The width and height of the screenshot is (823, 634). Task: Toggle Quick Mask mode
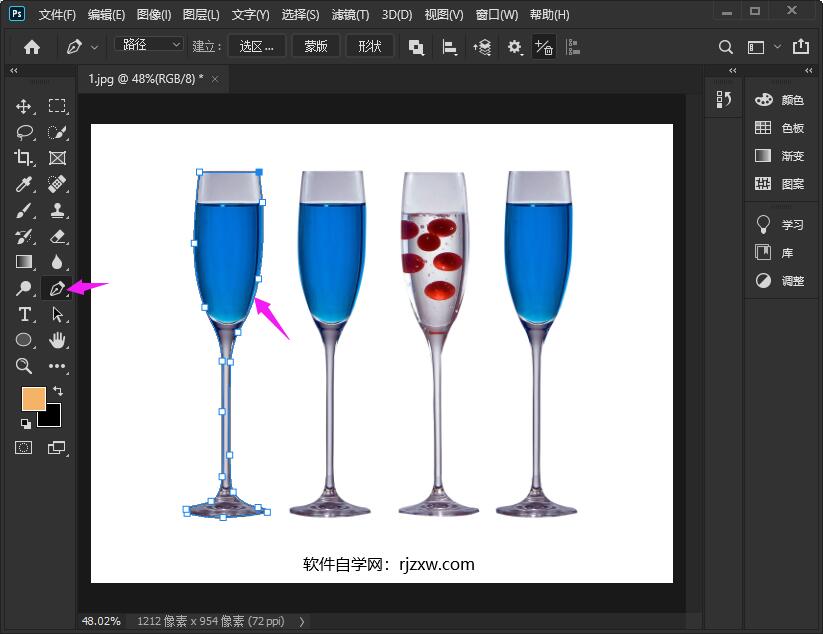(24, 448)
